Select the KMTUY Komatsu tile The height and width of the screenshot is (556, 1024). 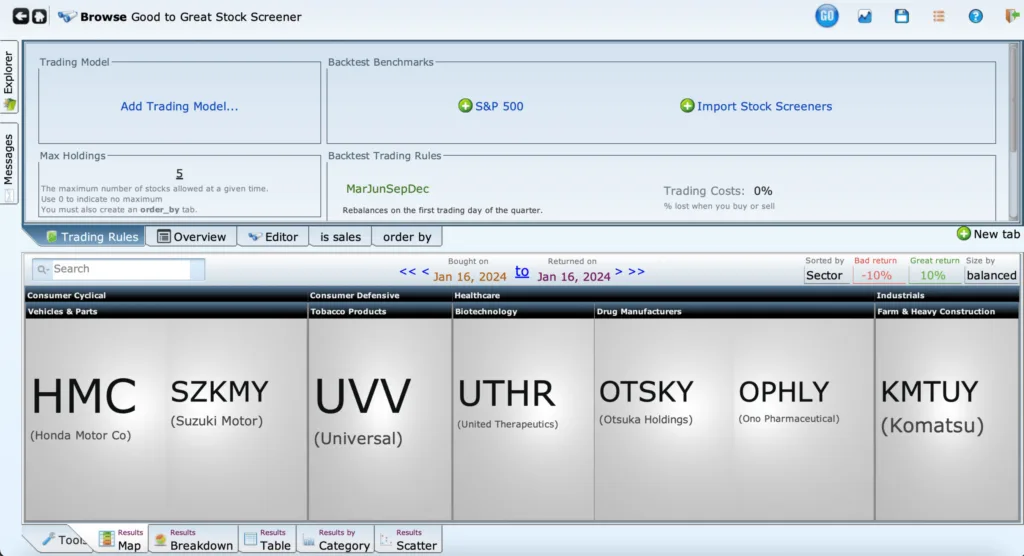947,418
